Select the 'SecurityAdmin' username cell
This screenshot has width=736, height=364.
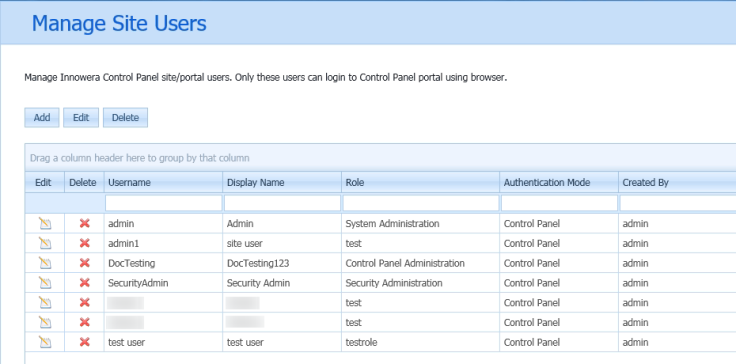pyautogui.click(x=163, y=283)
